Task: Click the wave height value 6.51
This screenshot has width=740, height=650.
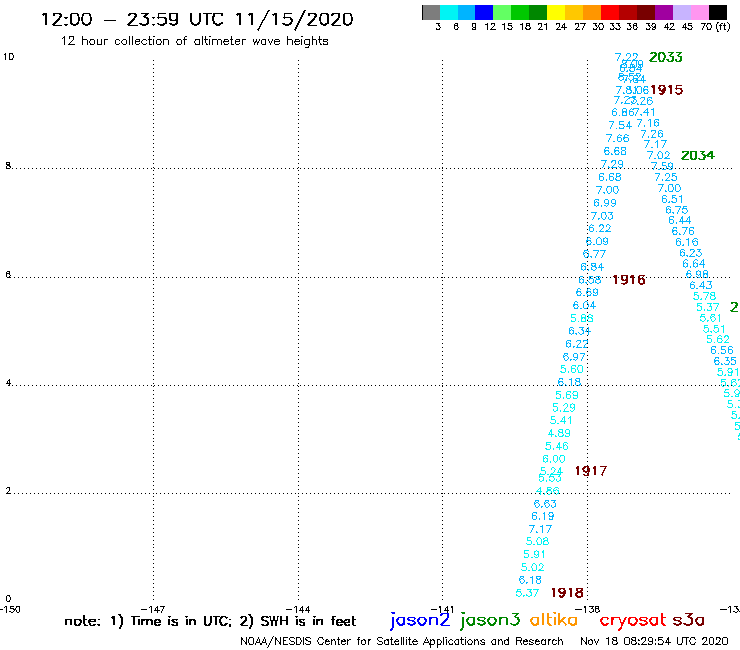Action: click(x=672, y=199)
